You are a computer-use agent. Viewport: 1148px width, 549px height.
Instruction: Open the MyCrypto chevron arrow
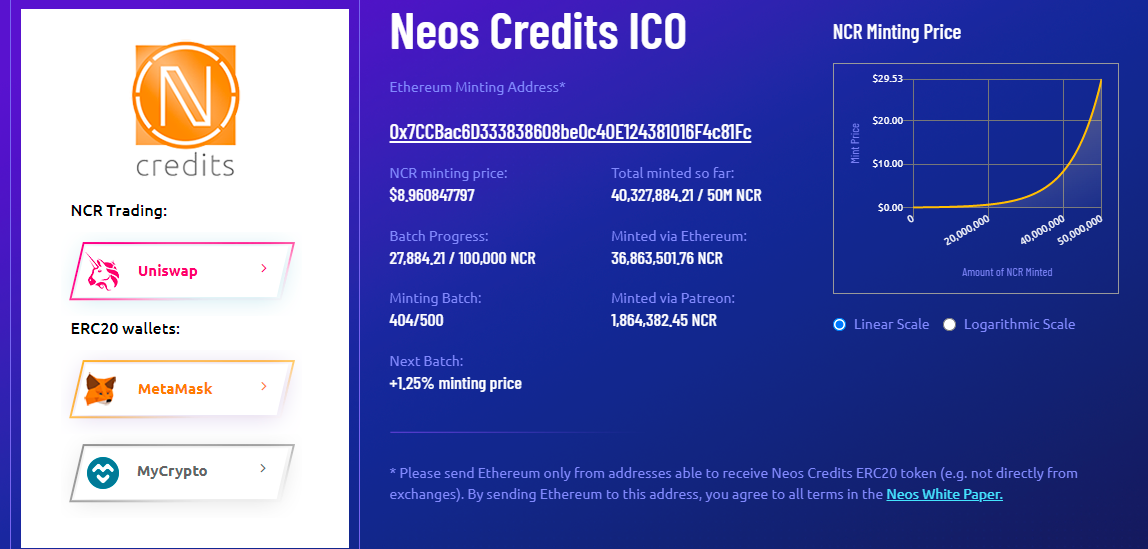point(264,468)
